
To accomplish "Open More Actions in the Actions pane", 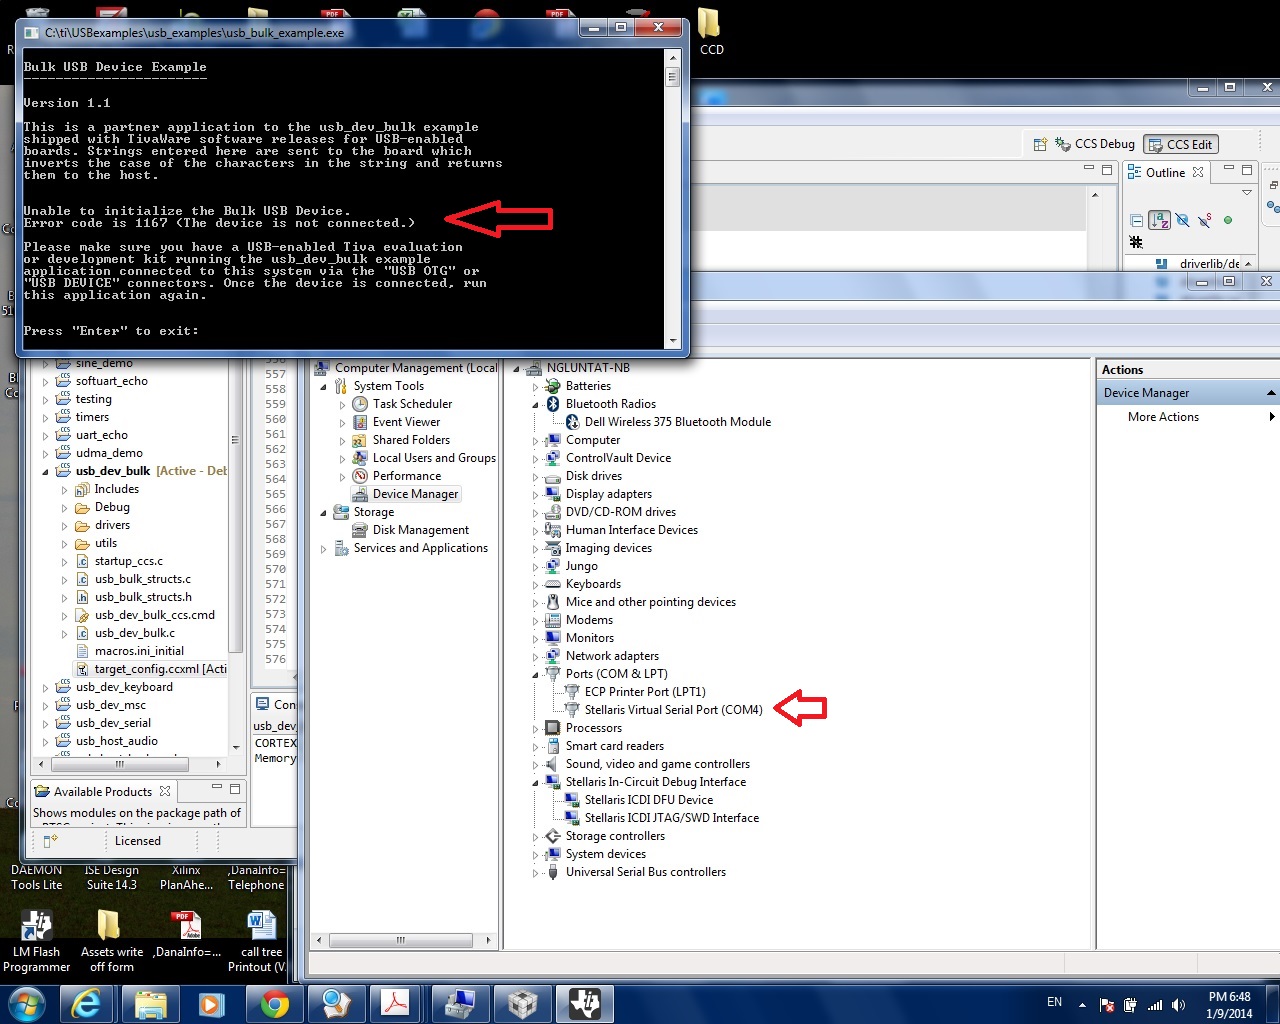I will [x=1163, y=417].
